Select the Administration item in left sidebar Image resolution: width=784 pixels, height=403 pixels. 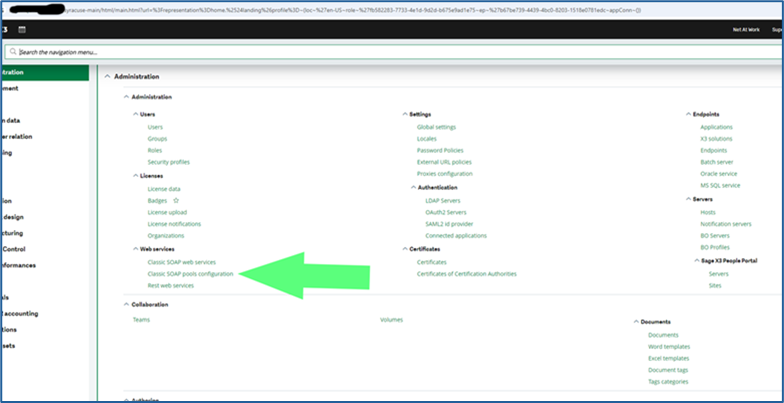(x=20, y=72)
